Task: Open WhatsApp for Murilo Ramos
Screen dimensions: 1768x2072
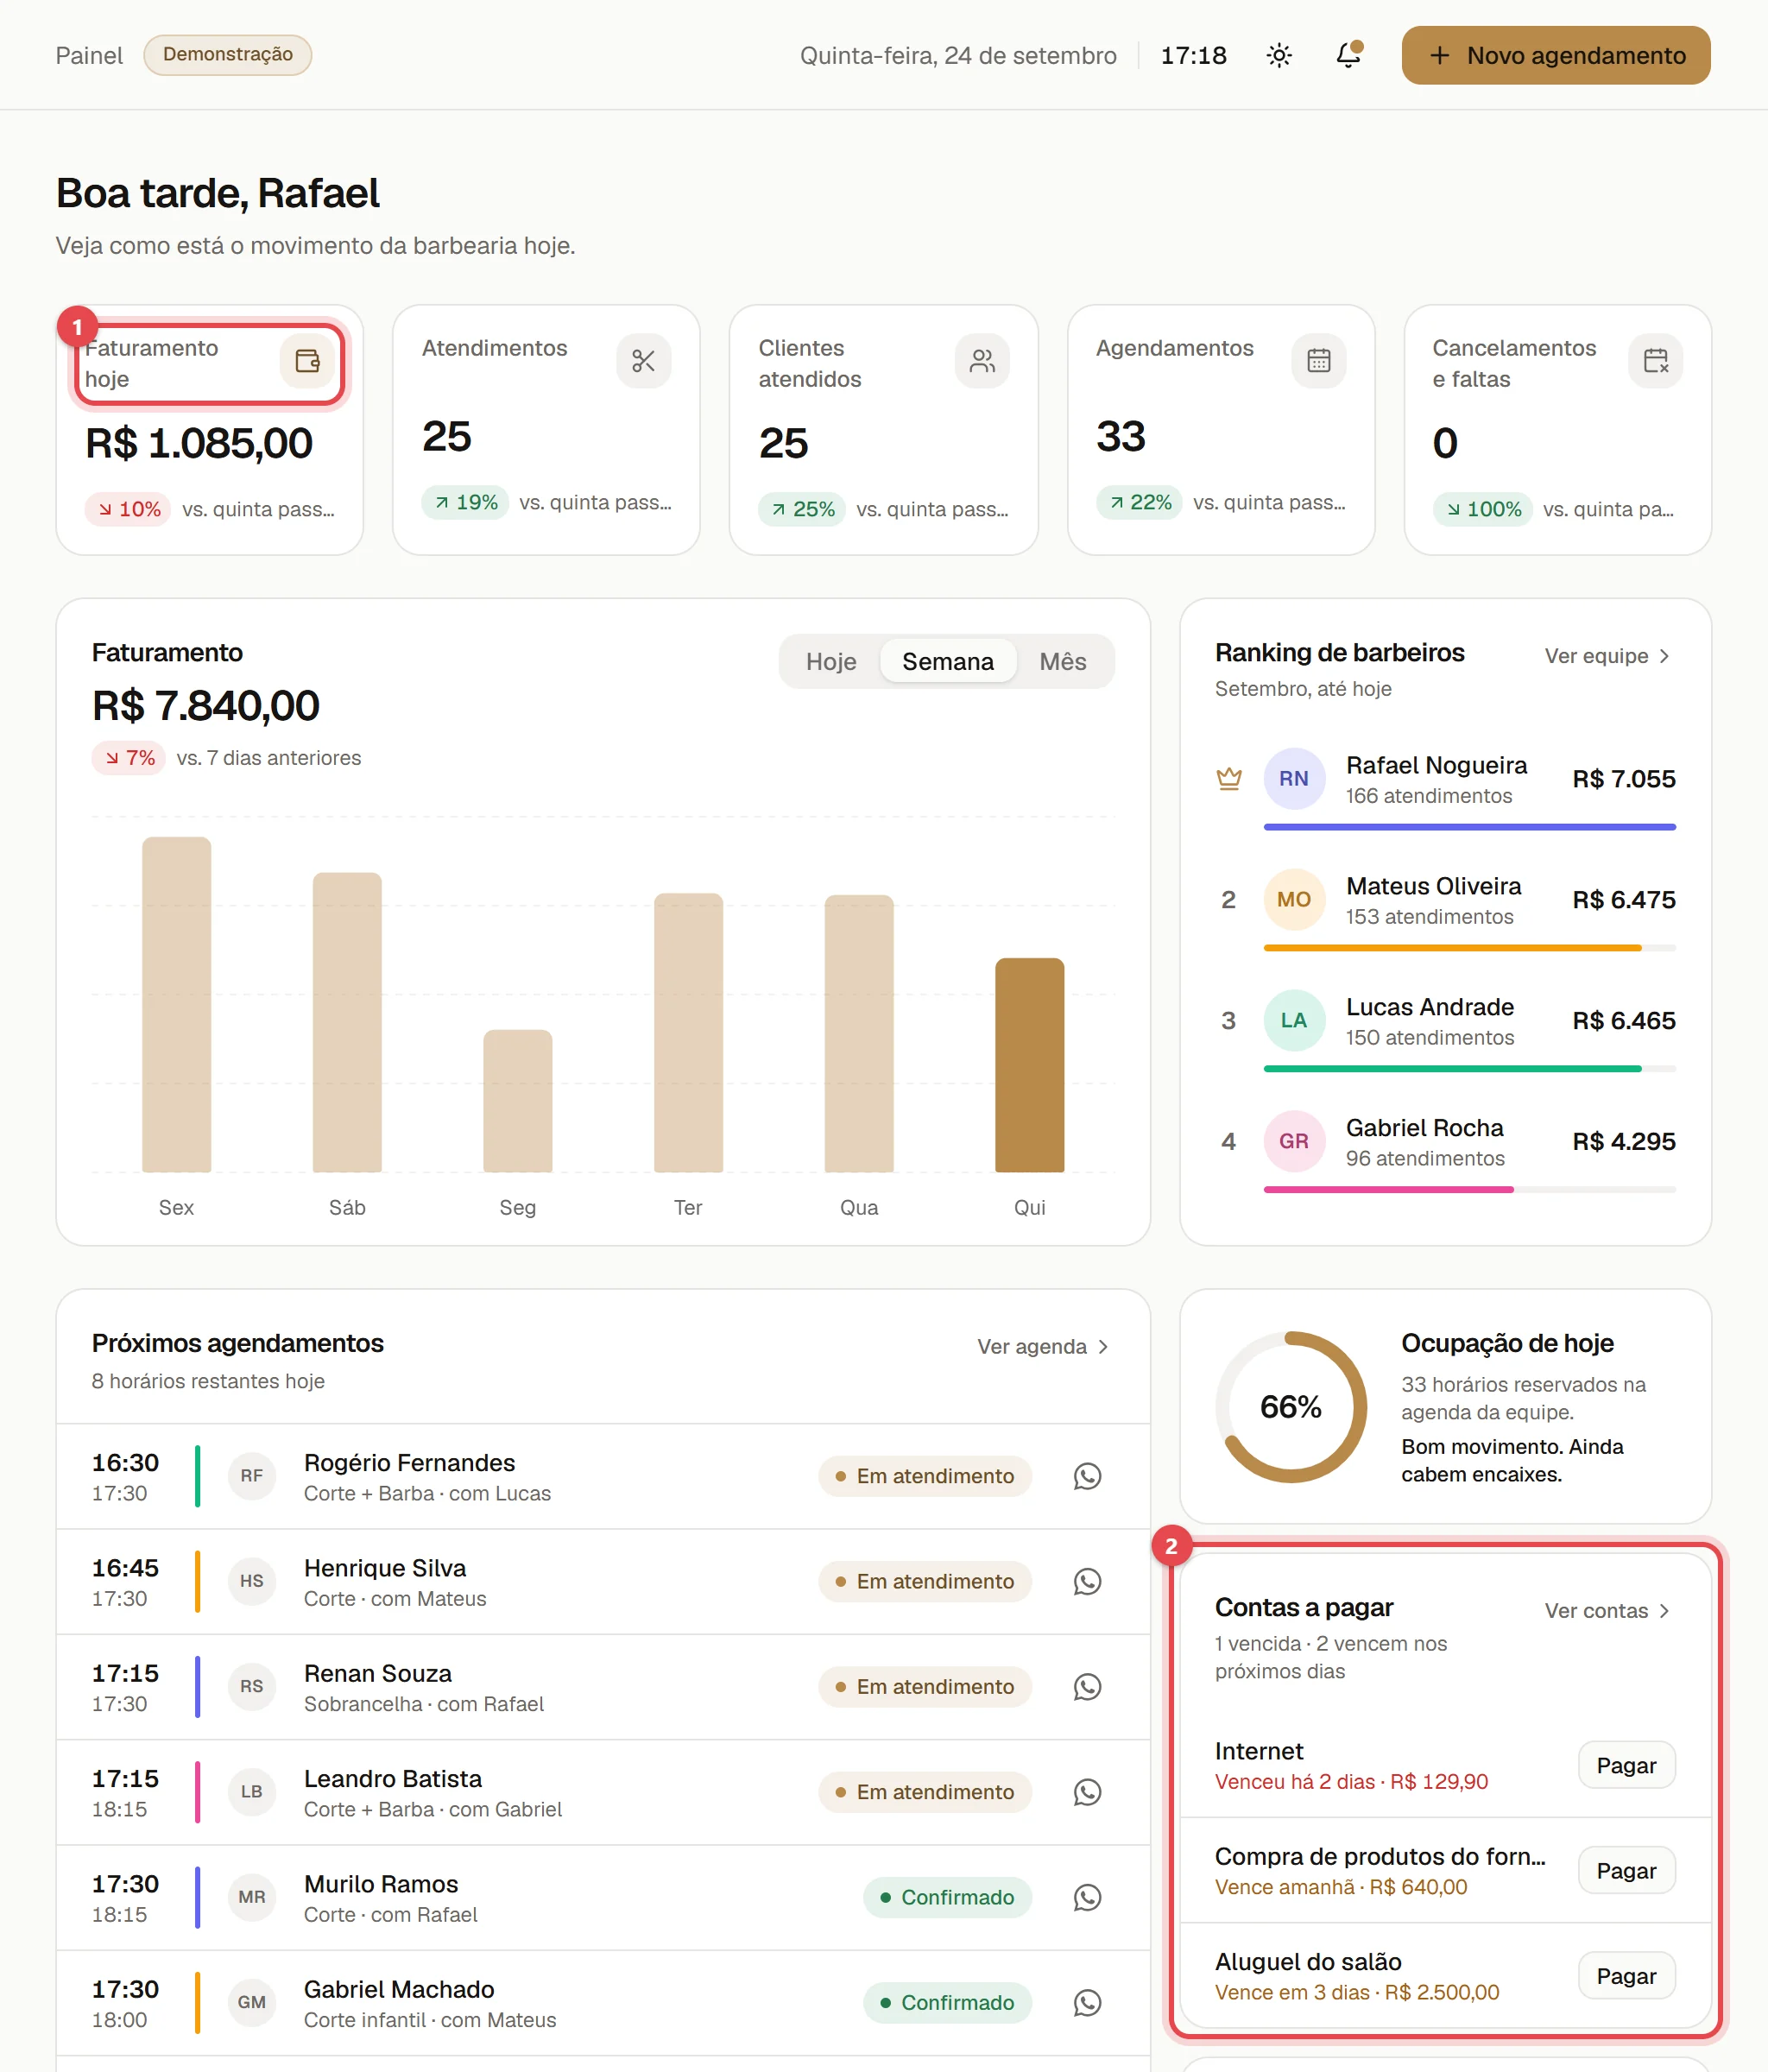Action: pyautogui.click(x=1087, y=1898)
